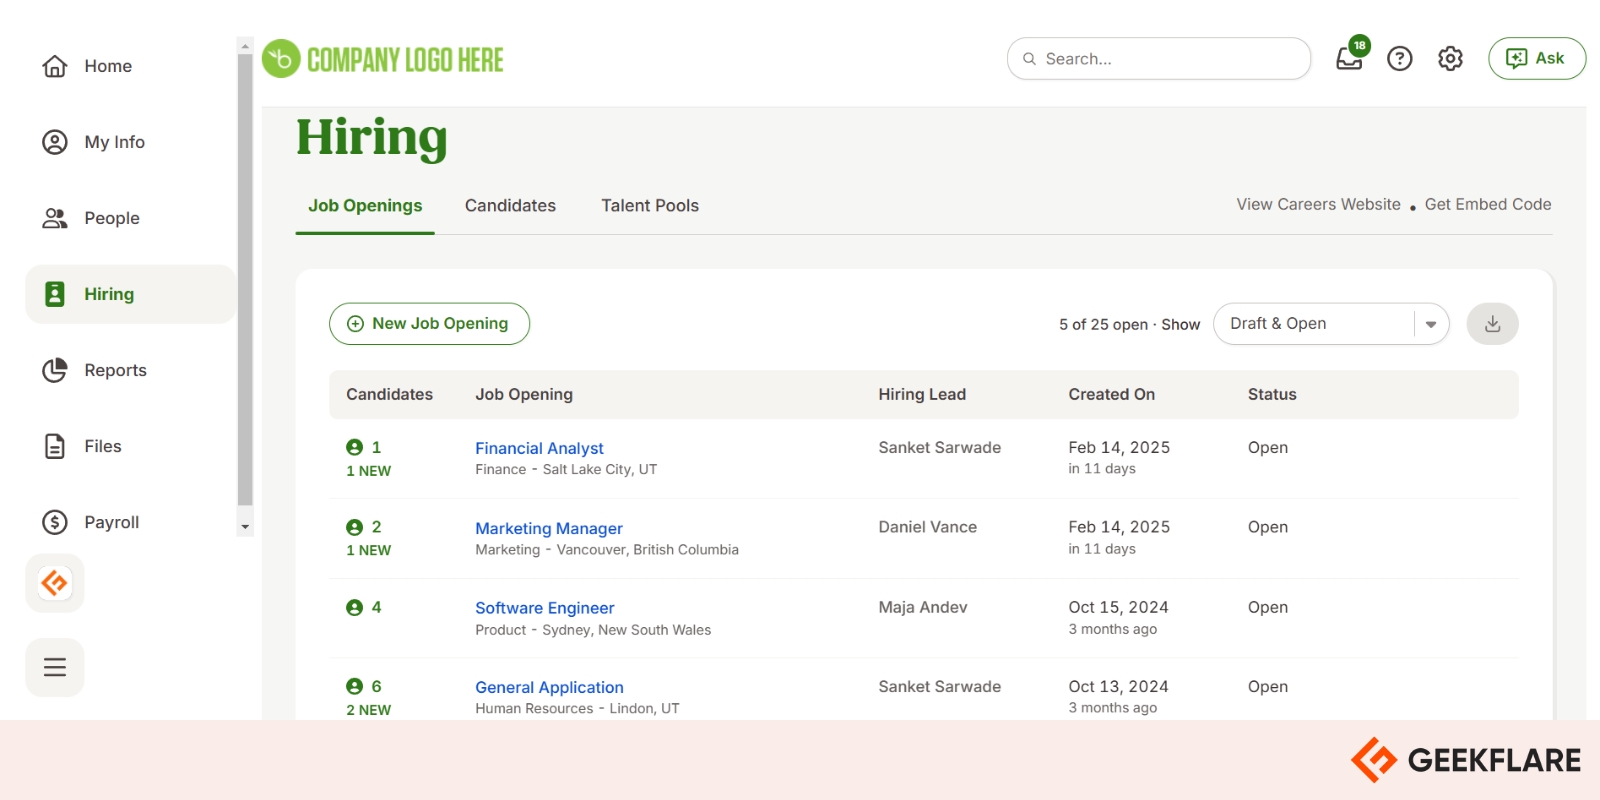Click the New Job Opening button

pyautogui.click(x=429, y=324)
